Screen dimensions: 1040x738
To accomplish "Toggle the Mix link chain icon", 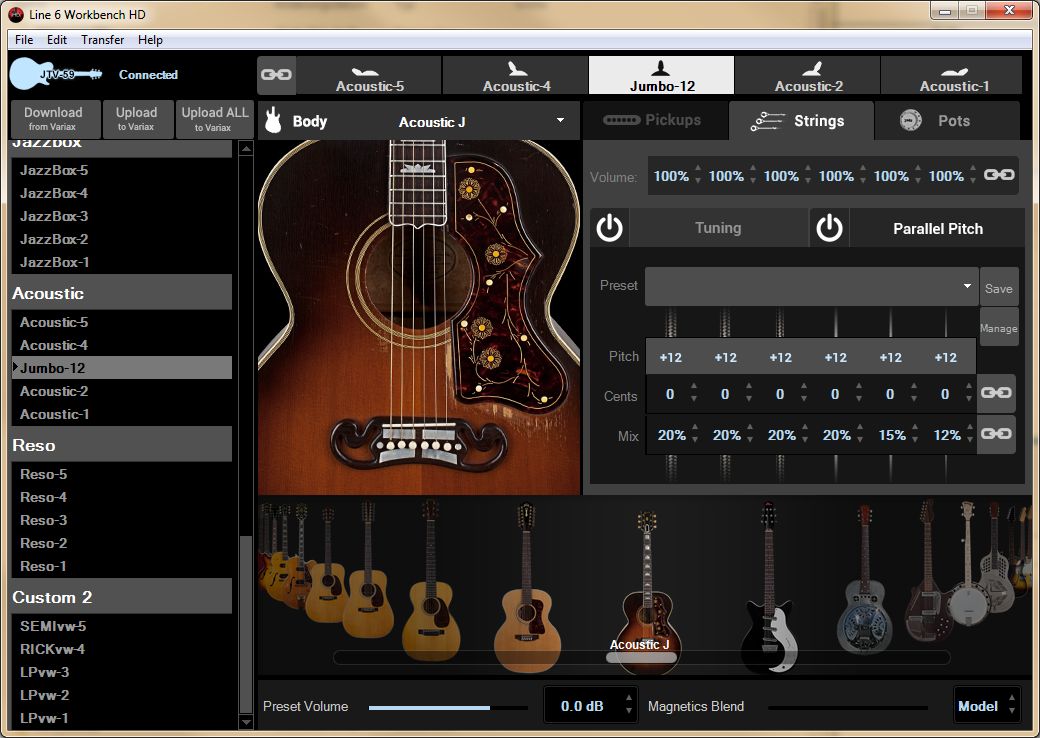I will tap(996, 434).
